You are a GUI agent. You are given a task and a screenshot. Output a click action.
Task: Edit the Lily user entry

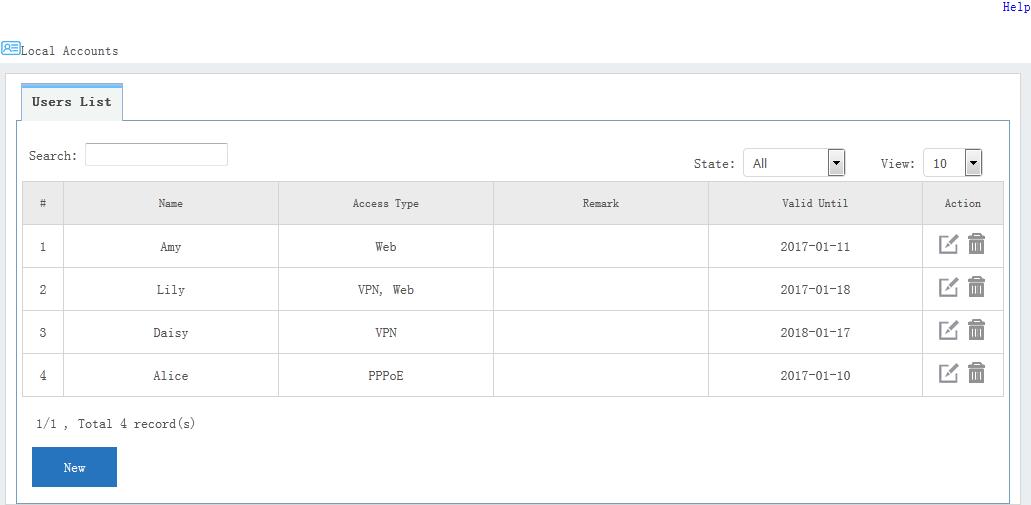click(948, 288)
